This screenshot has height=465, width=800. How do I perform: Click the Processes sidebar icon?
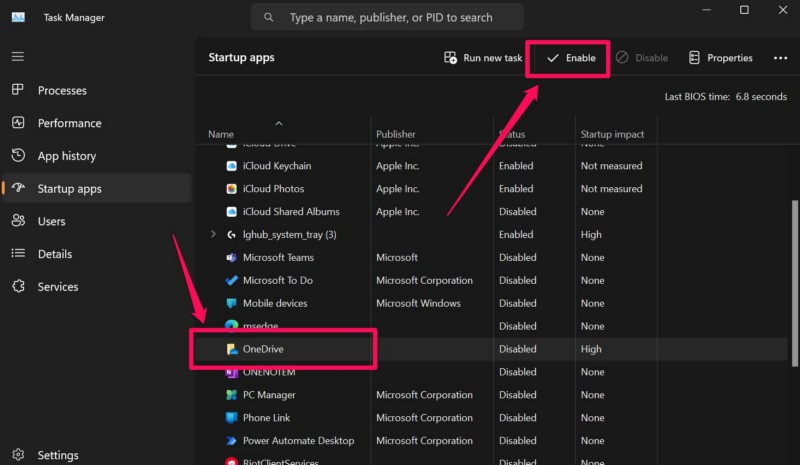point(18,90)
